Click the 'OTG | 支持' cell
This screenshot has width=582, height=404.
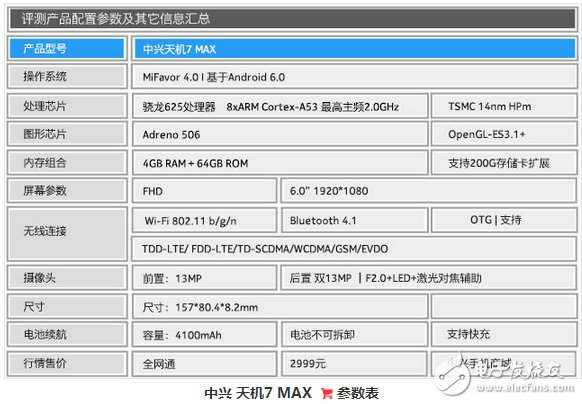(x=504, y=220)
